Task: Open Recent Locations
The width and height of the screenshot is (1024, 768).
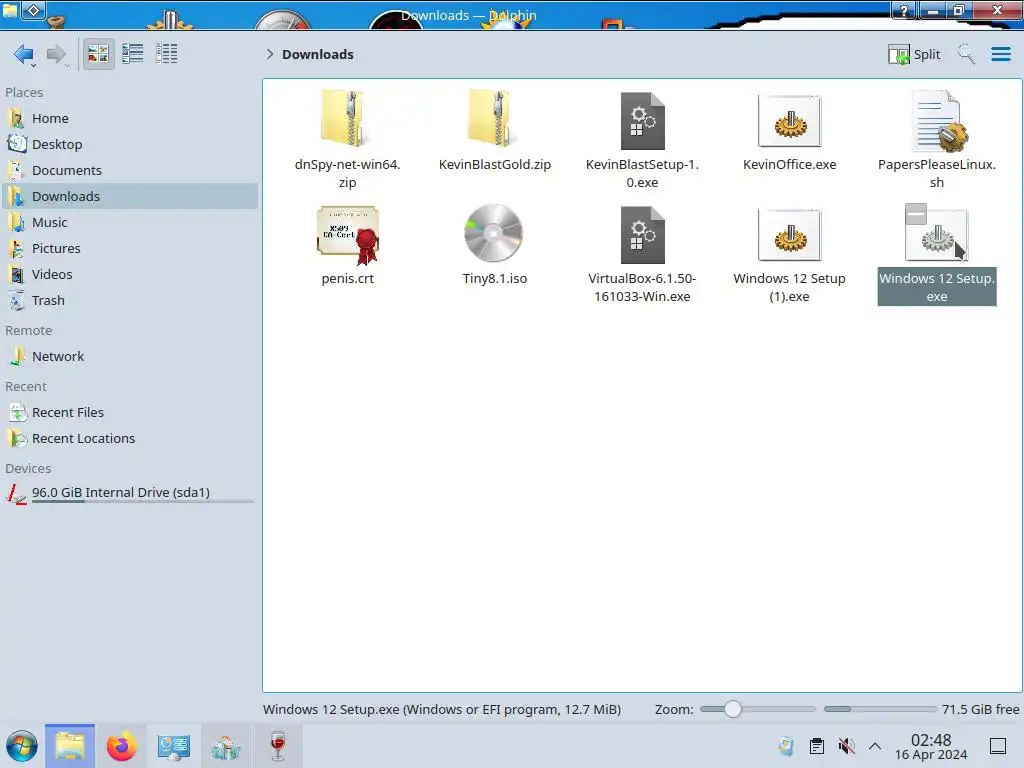Action: click(x=129, y=439)
